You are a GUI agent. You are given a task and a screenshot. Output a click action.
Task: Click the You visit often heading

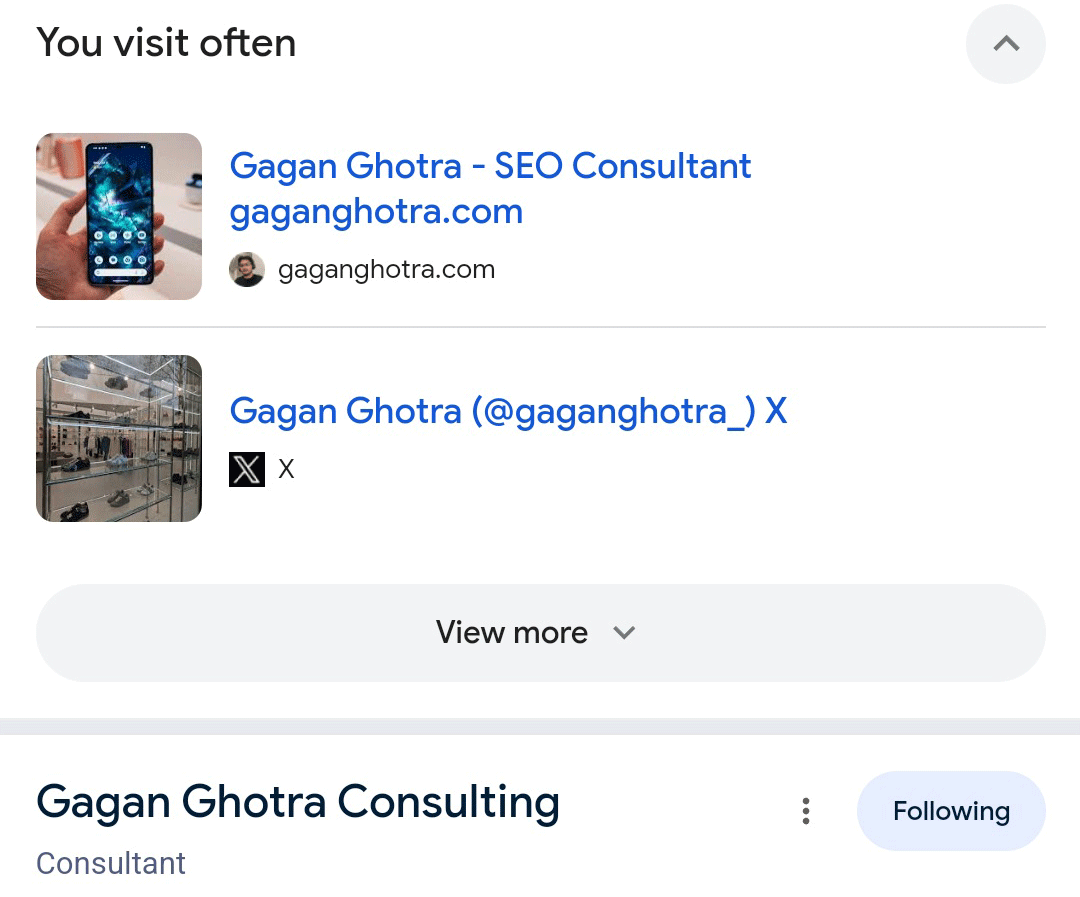click(166, 43)
